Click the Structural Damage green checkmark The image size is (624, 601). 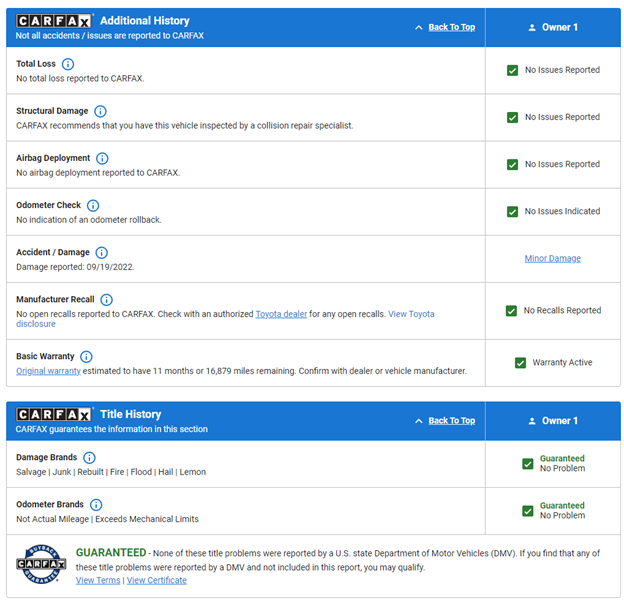513,117
